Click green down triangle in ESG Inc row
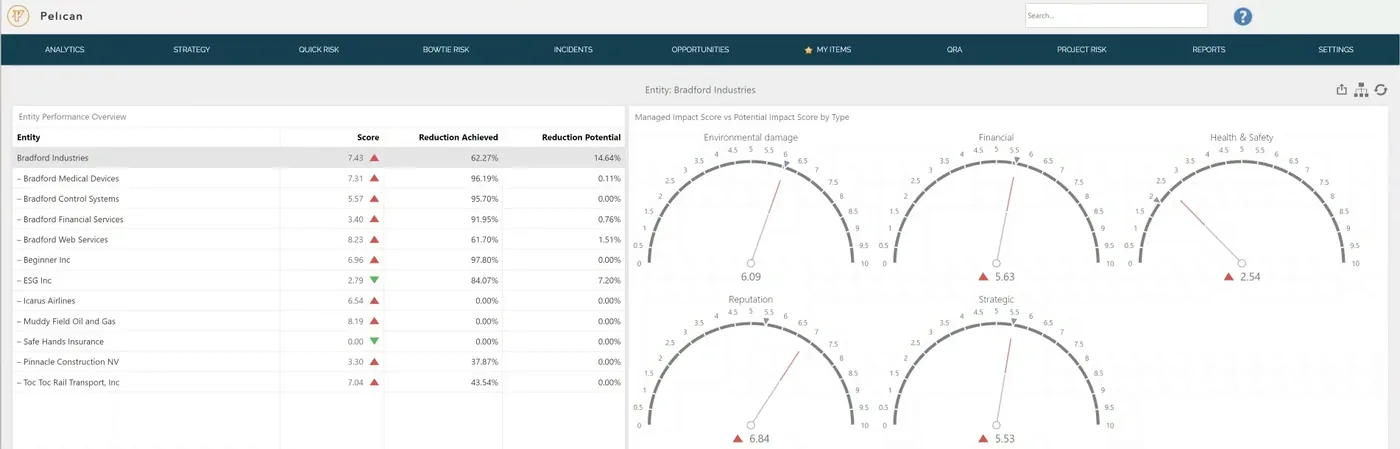Image resolution: width=1400 pixels, height=449 pixels. pyautogui.click(x=374, y=280)
